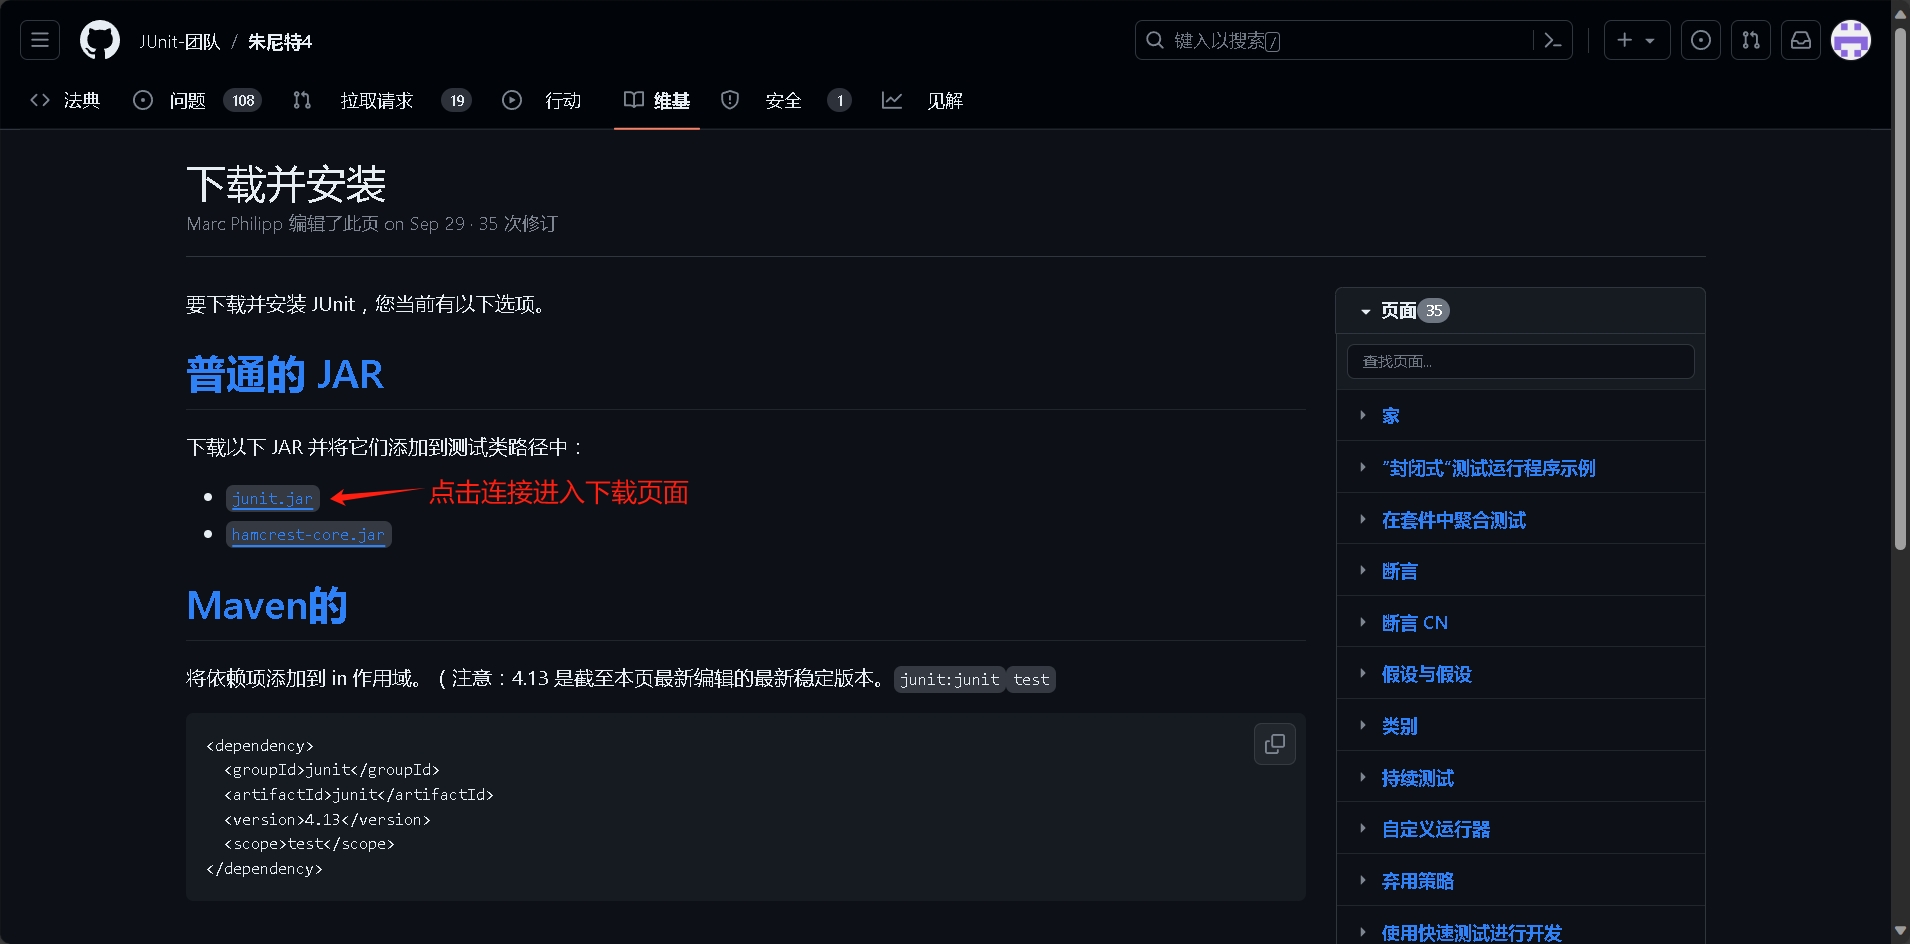This screenshot has width=1910, height=944.
Task: Switch to the 法典 code tab
Action: pos(66,100)
